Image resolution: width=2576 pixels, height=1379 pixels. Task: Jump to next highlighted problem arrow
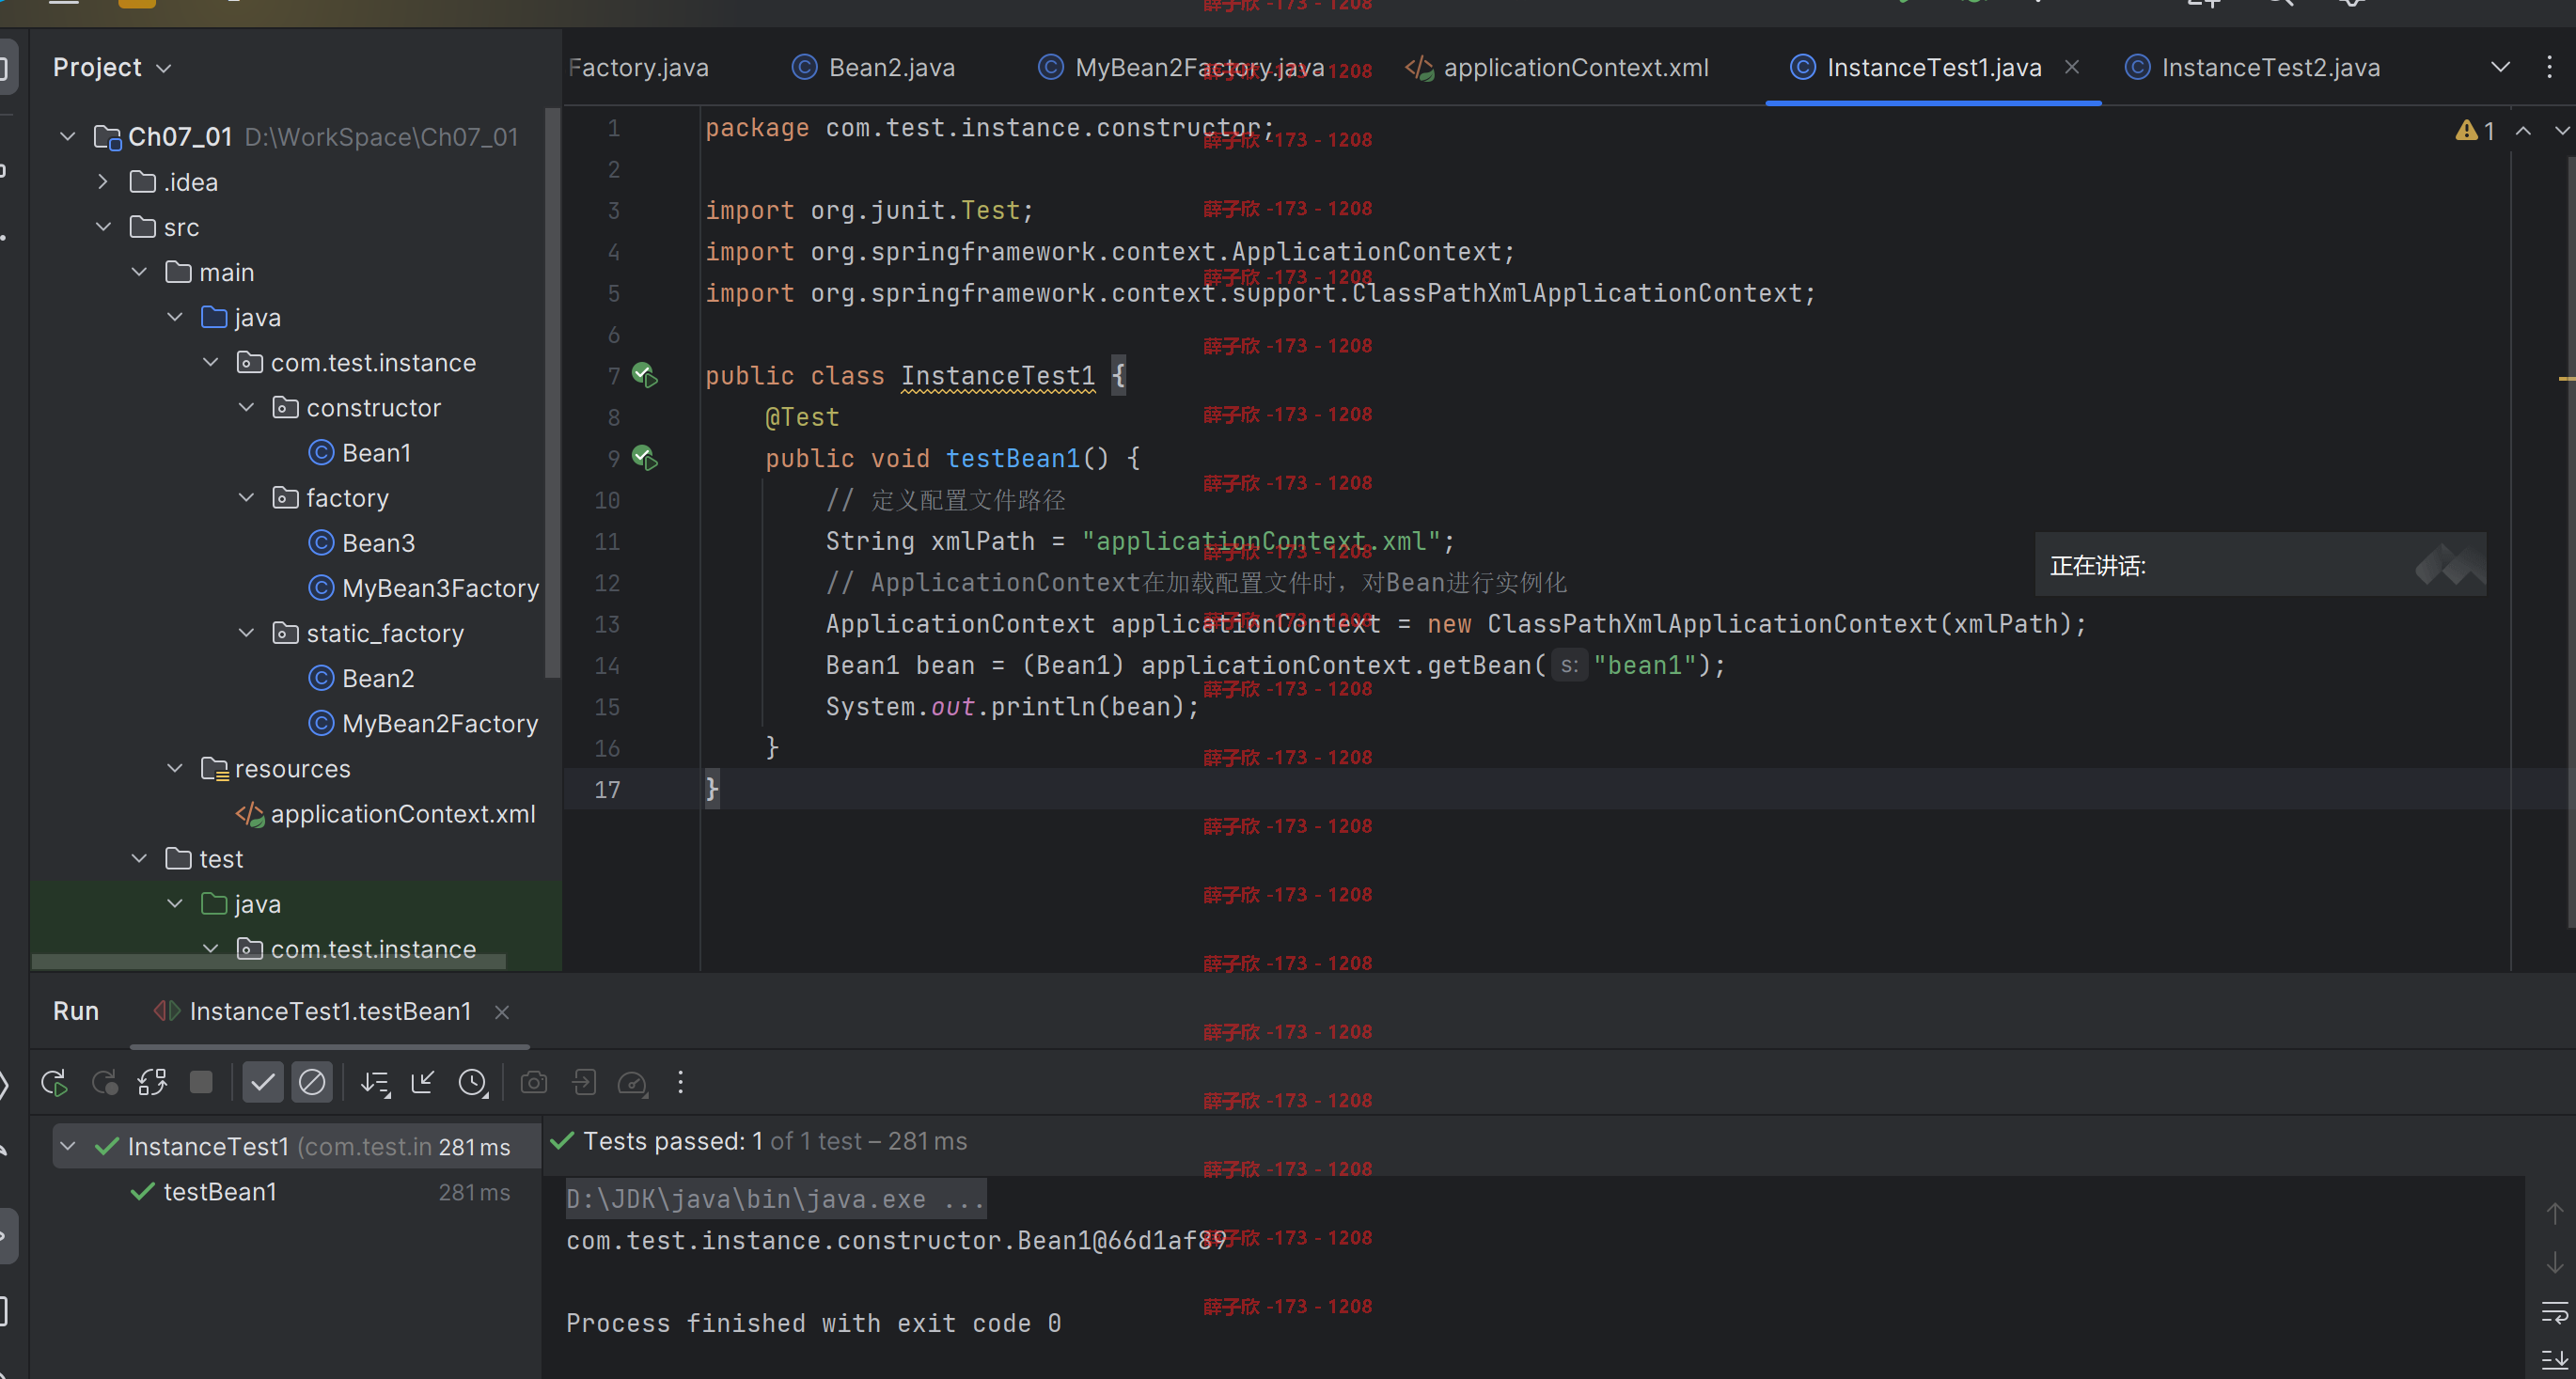coord(2561,131)
